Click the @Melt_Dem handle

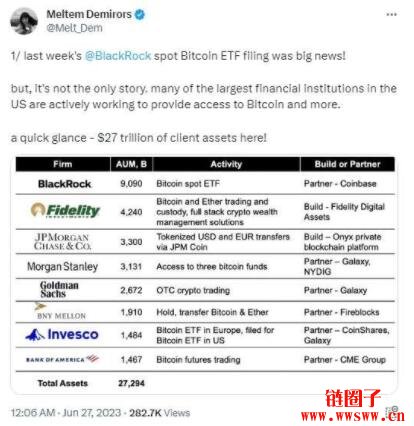click(74, 28)
